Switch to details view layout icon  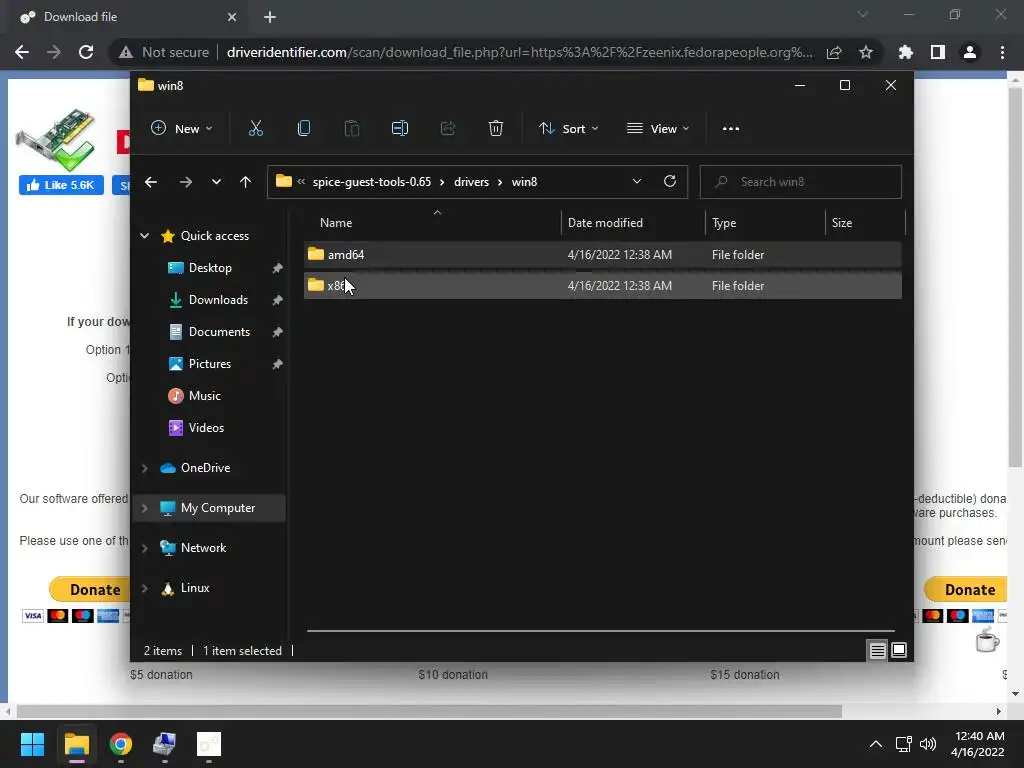877,650
